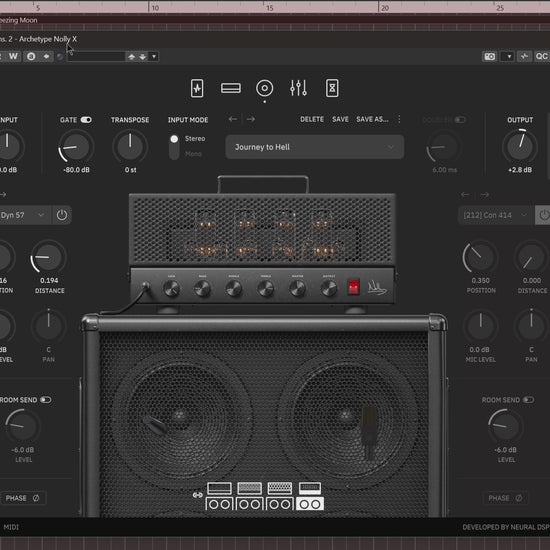Click the amp's first front-panel knob
Image resolution: width=550 pixels, height=550 pixels.
tap(172, 289)
